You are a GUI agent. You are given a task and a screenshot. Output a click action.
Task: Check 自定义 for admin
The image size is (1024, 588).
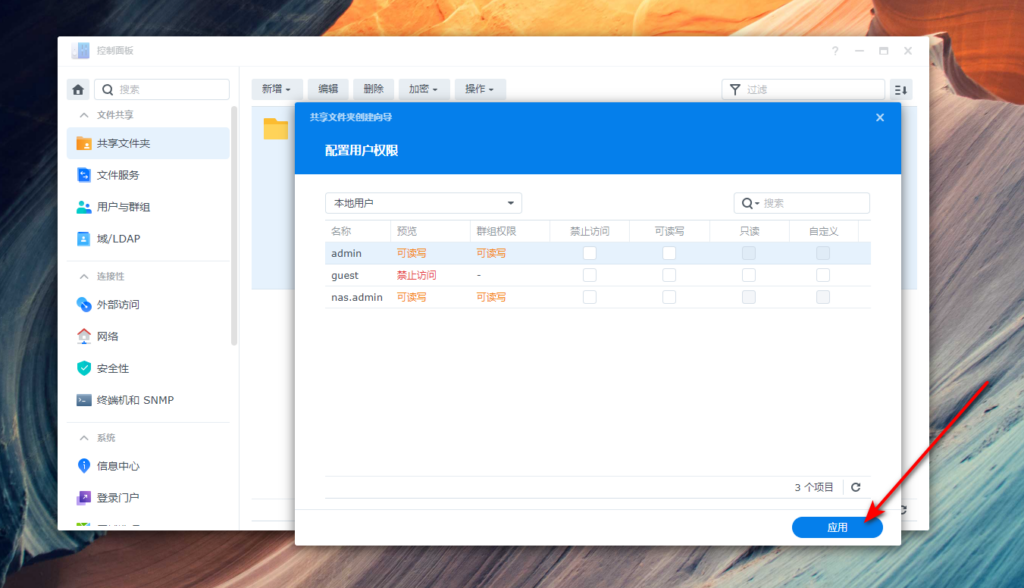823,253
